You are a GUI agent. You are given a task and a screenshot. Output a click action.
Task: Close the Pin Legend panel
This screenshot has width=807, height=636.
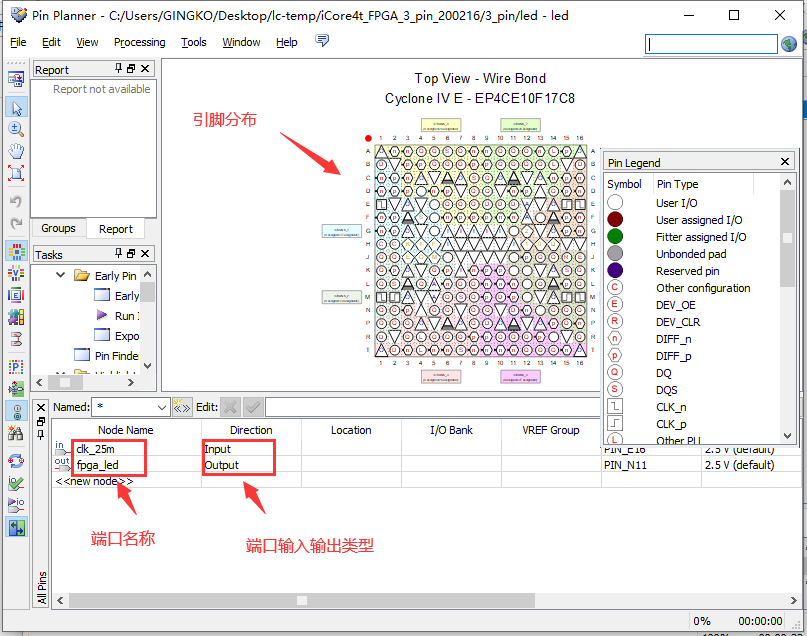tap(786, 162)
